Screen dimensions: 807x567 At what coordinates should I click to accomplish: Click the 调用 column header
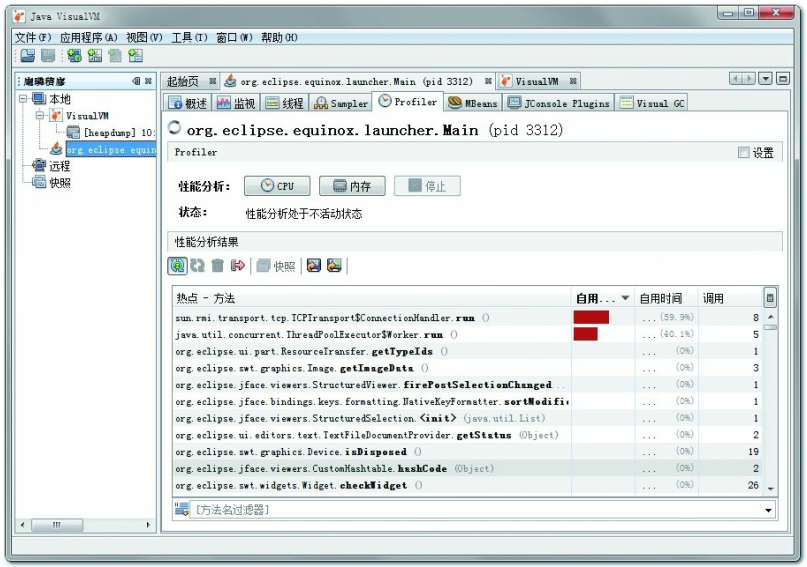pos(730,298)
